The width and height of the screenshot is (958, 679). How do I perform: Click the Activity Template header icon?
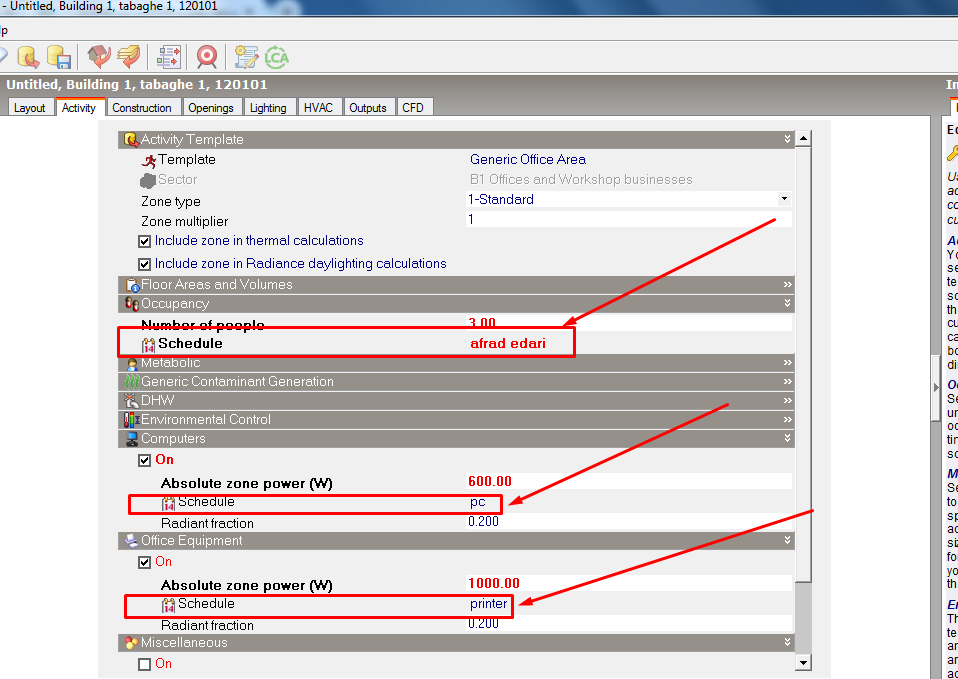coord(131,140)
